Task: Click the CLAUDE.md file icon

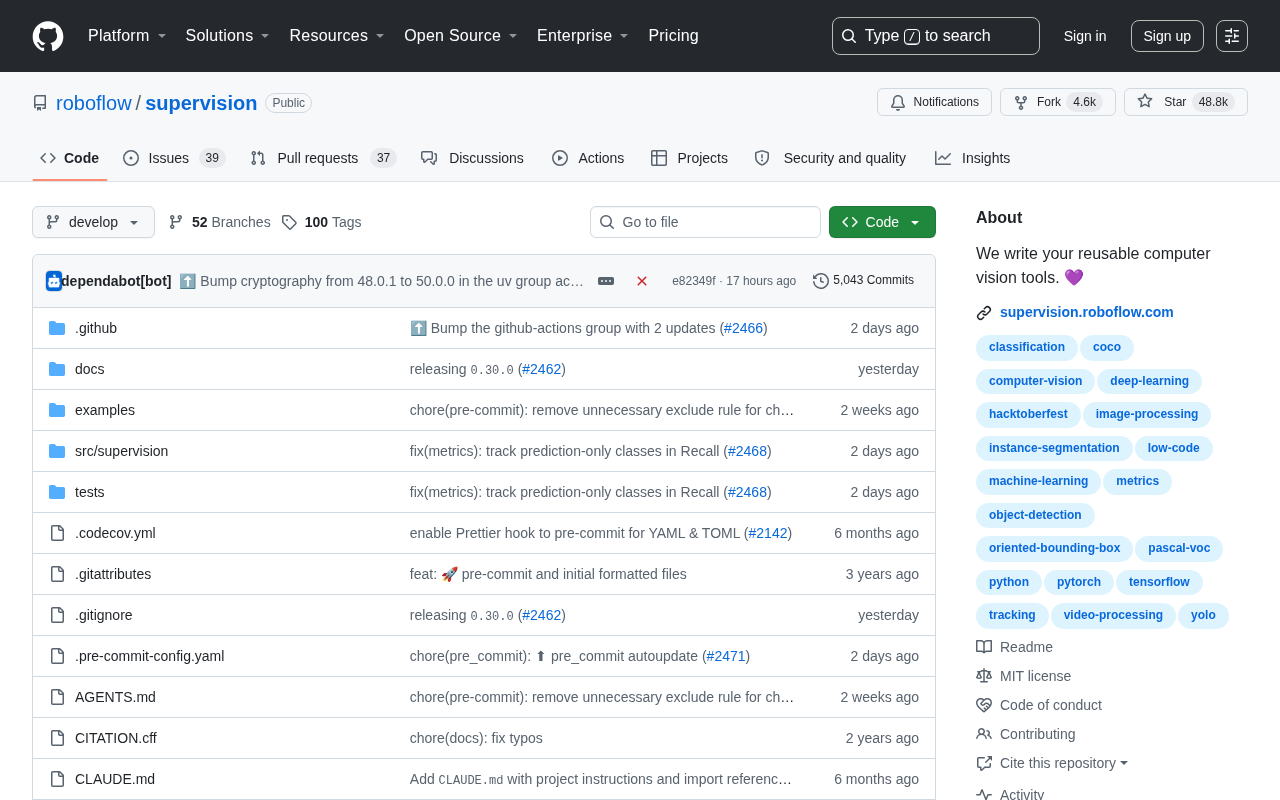Action: tap(57, 779)
